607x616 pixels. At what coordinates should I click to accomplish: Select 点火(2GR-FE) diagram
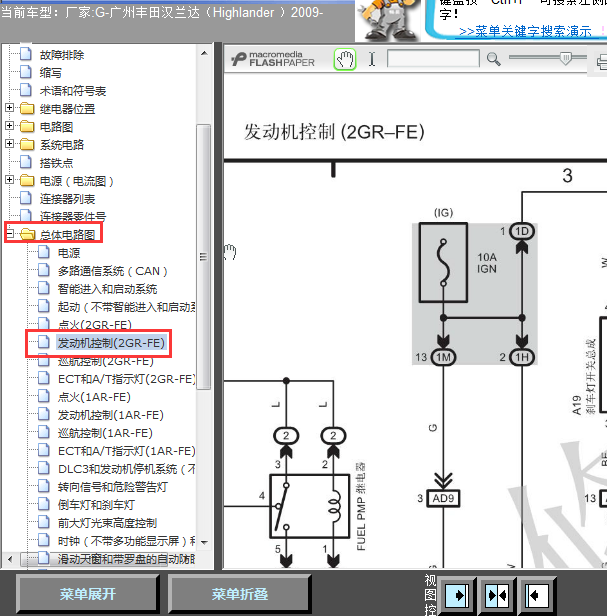(x=95, y=325)
